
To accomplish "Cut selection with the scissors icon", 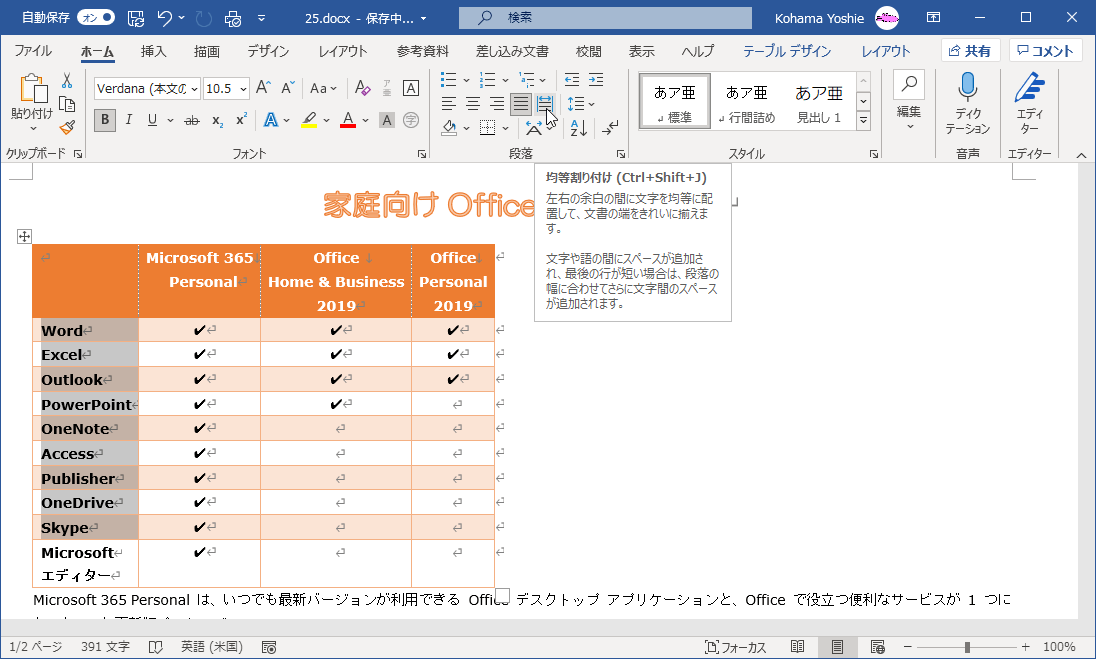I will coord(67,81).
